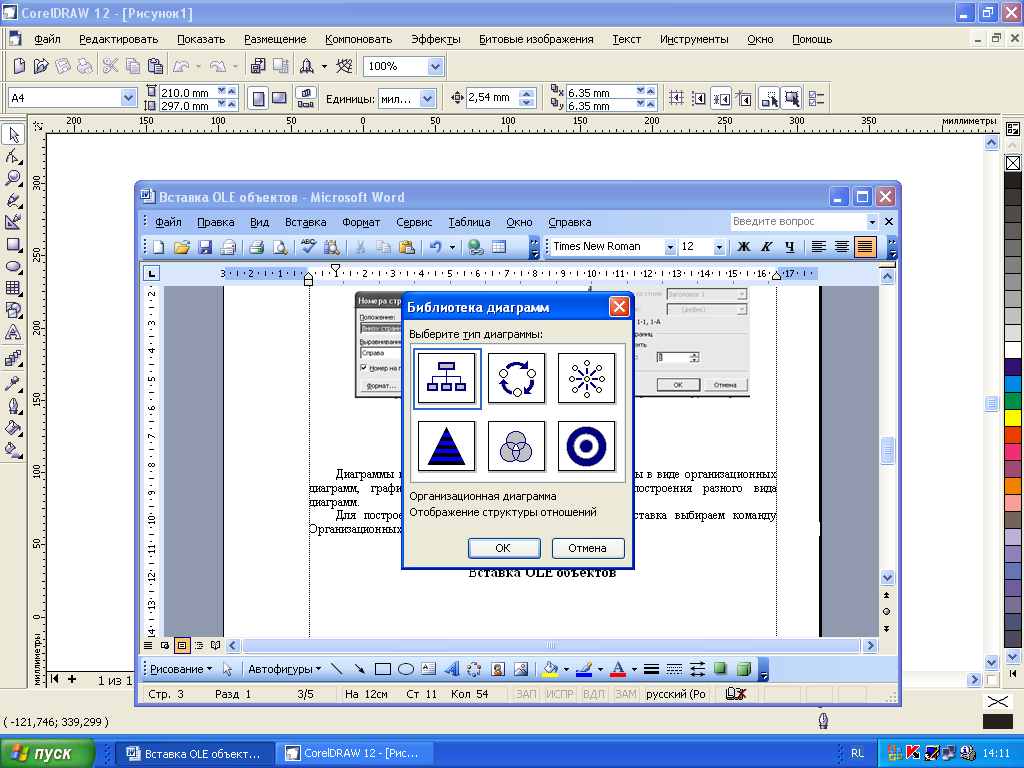This screenshot has width=1024, height=768.
Task: Select Portrait orientation in CorelDRAW
Action: coord(259,99)
